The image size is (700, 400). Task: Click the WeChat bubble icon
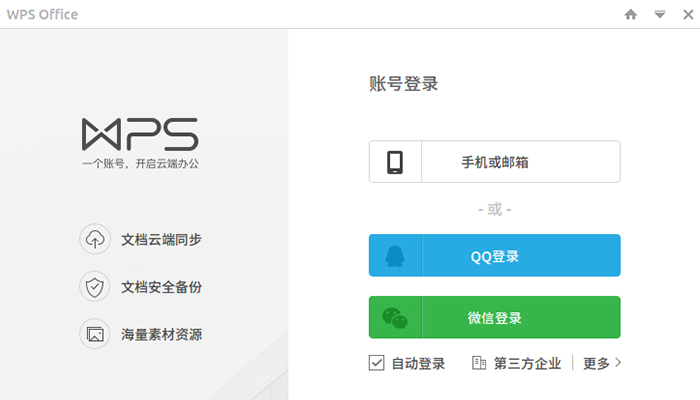coord(395,318)
